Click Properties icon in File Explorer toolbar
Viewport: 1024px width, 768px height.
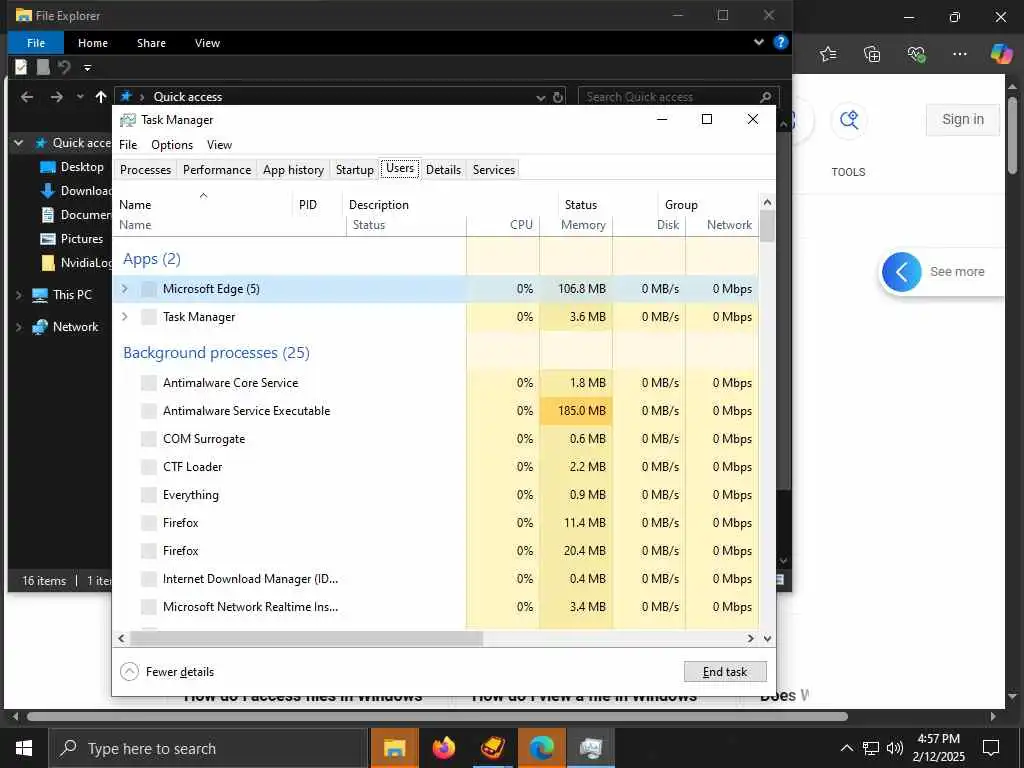[21, 67]
